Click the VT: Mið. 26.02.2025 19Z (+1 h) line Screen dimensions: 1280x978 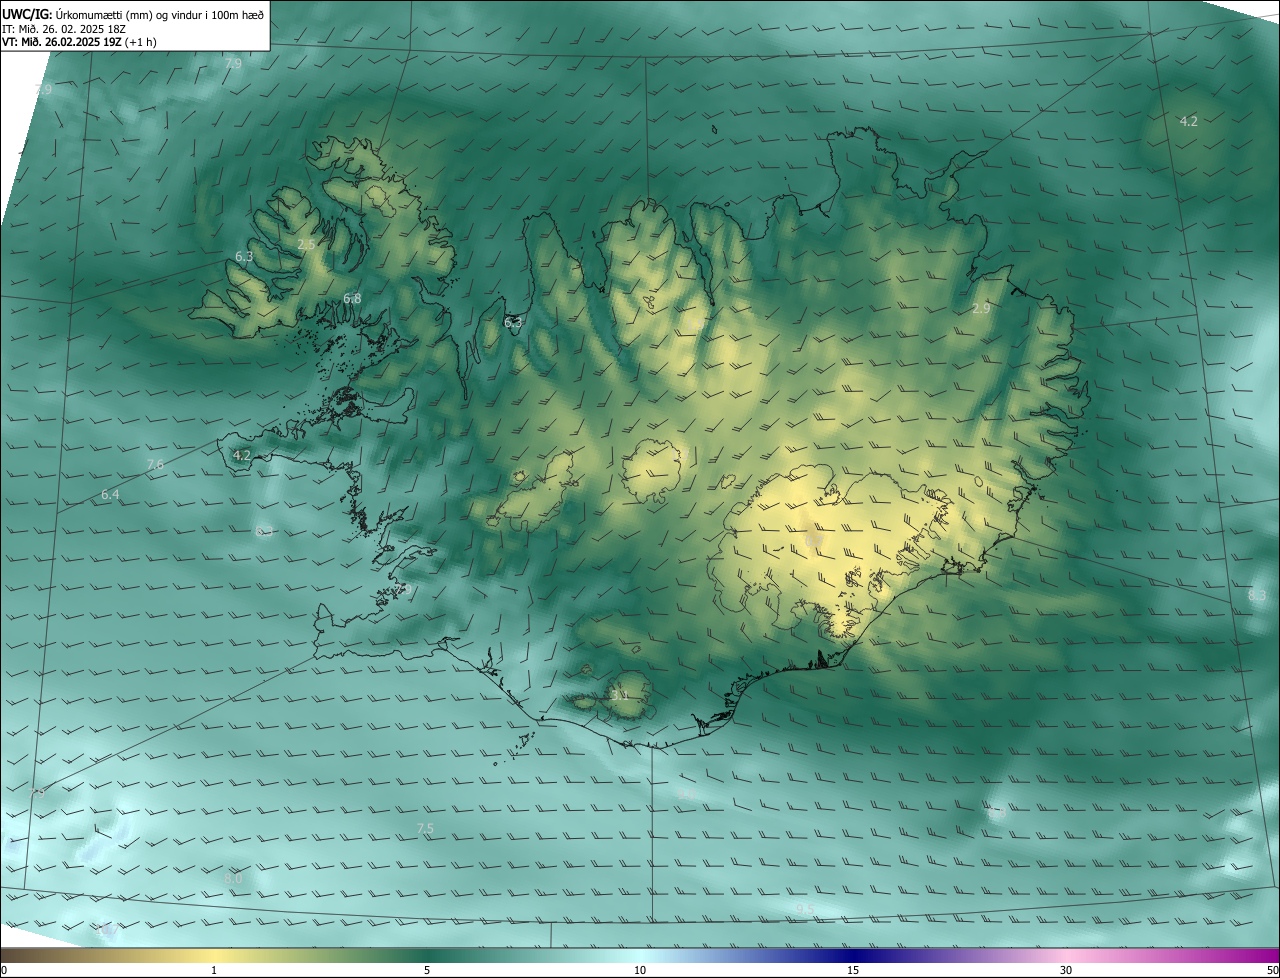click(x=79, y=42)
